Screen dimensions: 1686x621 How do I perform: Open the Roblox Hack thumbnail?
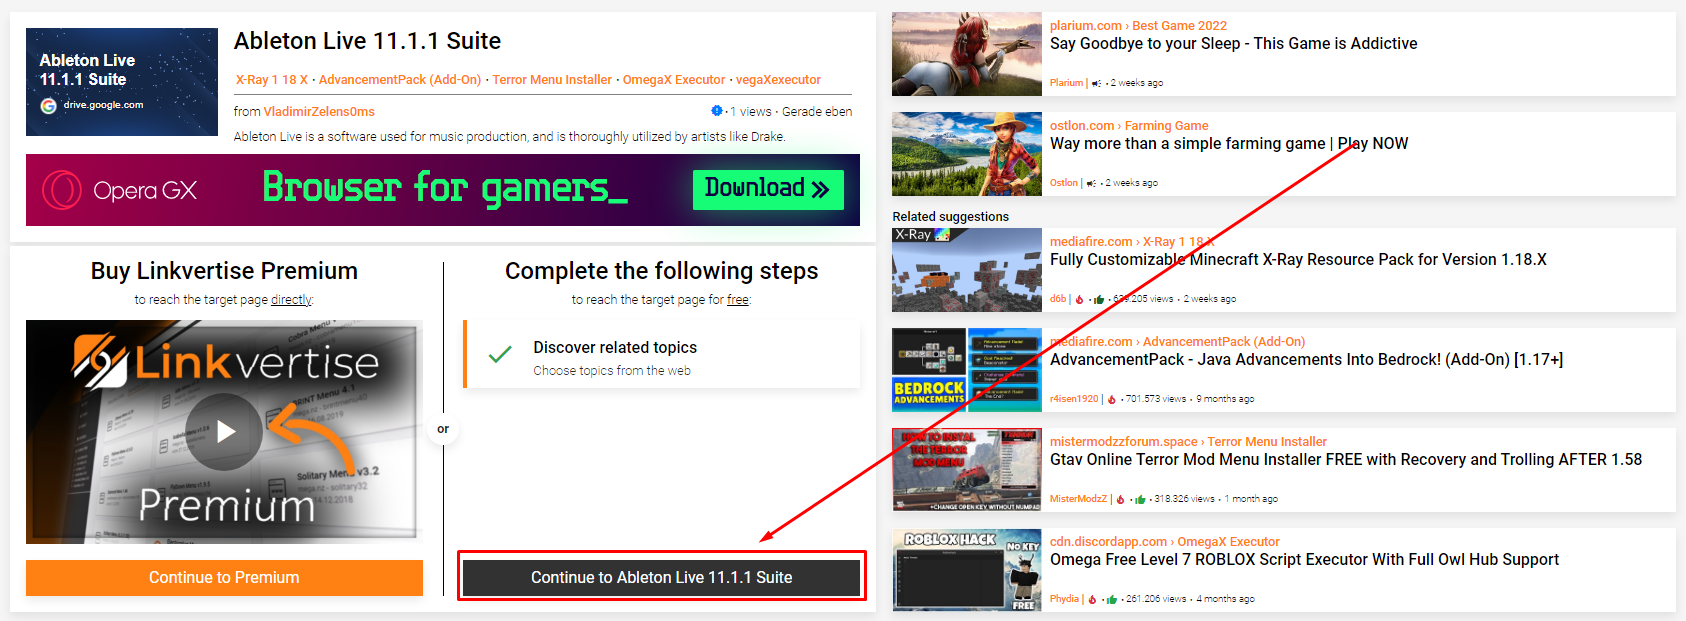(967, 570)
